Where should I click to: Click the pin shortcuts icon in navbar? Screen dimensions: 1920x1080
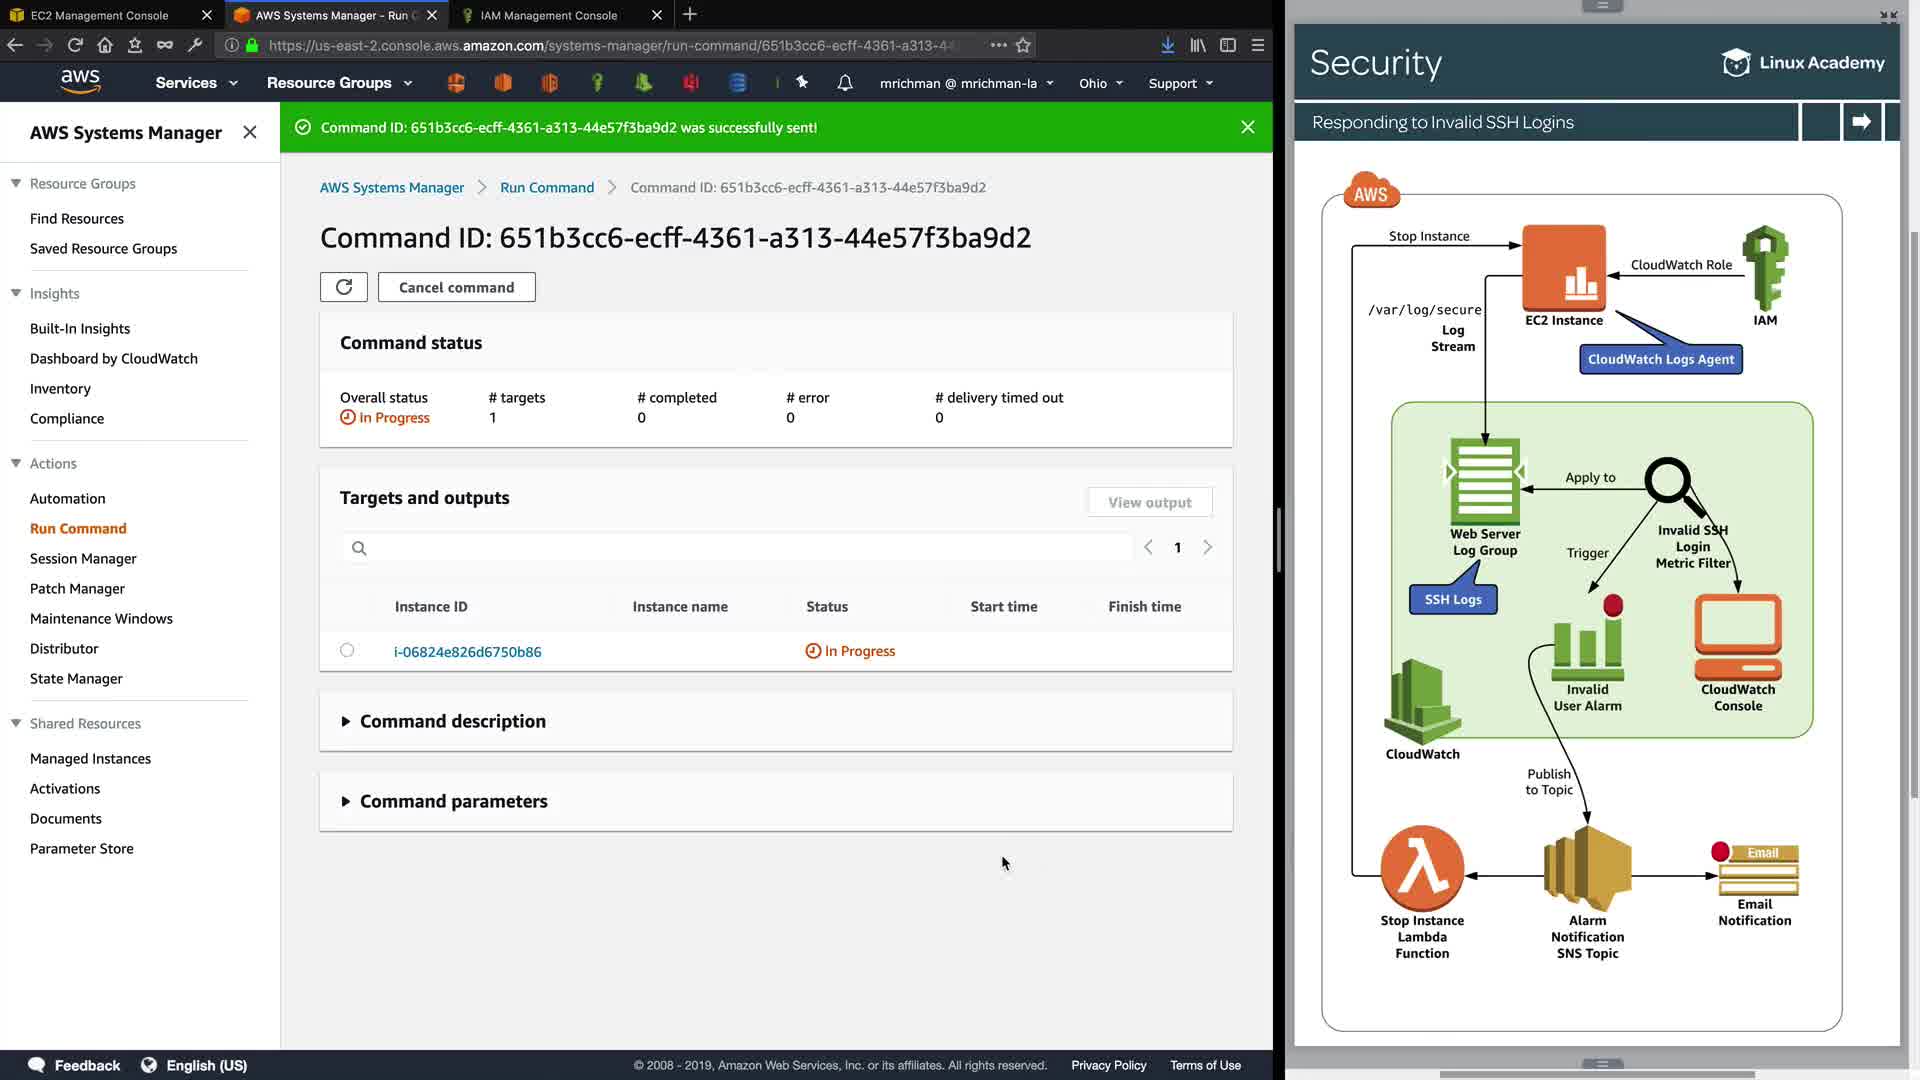pyautogui.click(x=802, y=83)
